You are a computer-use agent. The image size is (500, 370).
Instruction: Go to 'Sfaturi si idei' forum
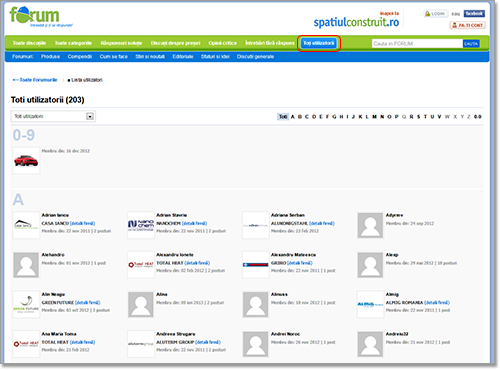(x=215, y=57)
